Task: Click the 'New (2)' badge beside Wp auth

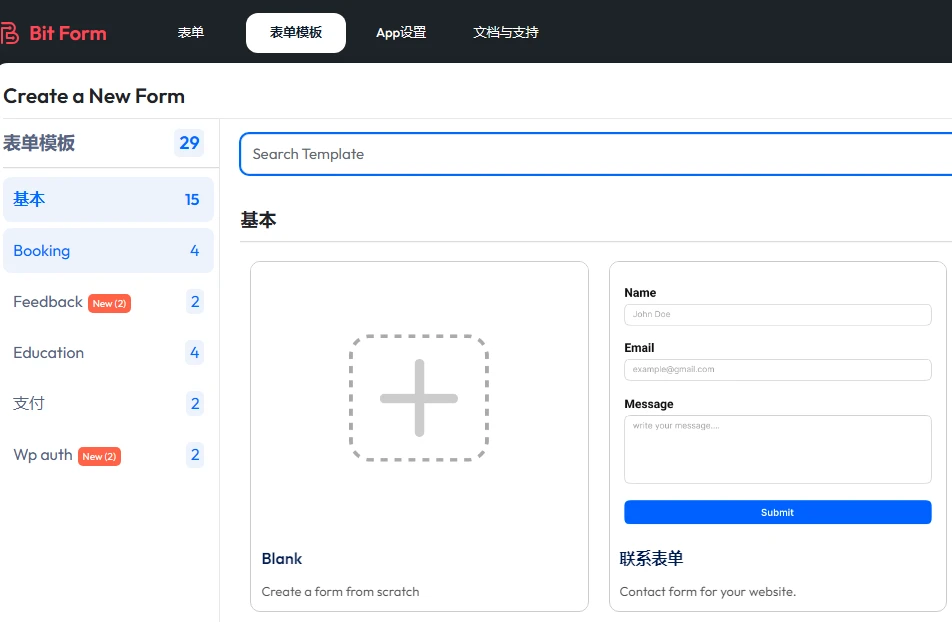Action: point(99,455)
